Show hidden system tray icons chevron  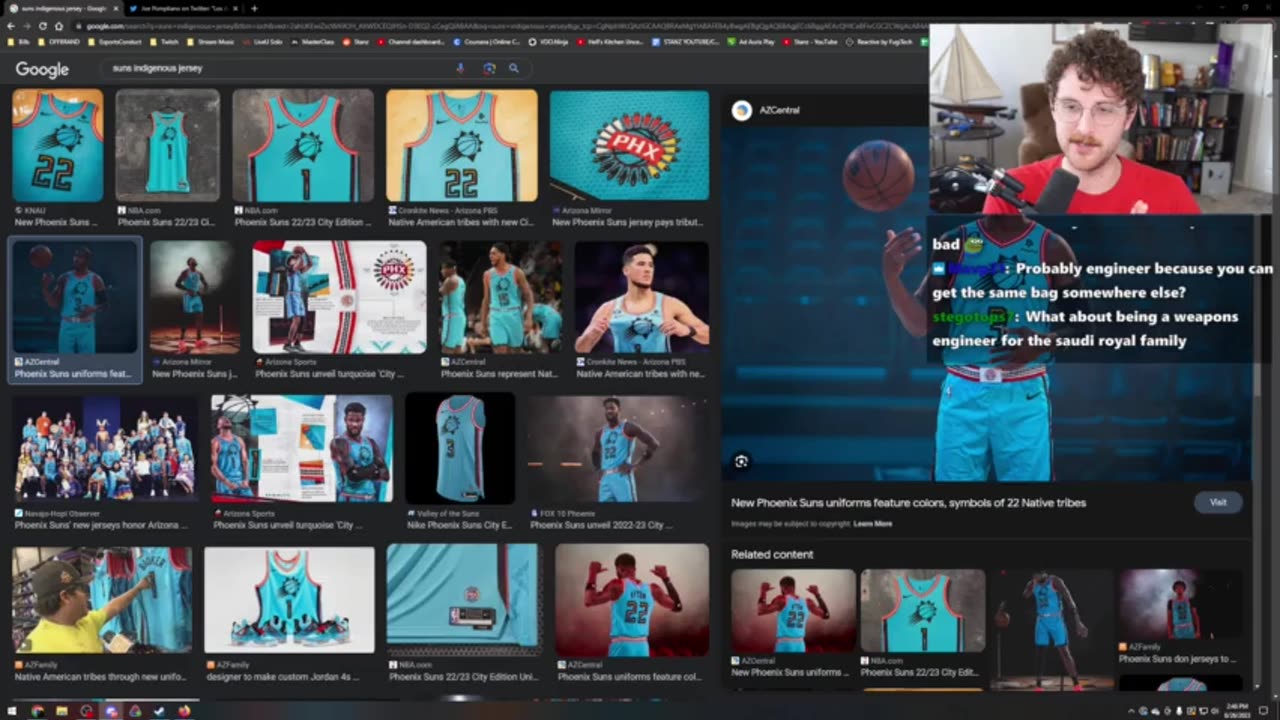1133,711
